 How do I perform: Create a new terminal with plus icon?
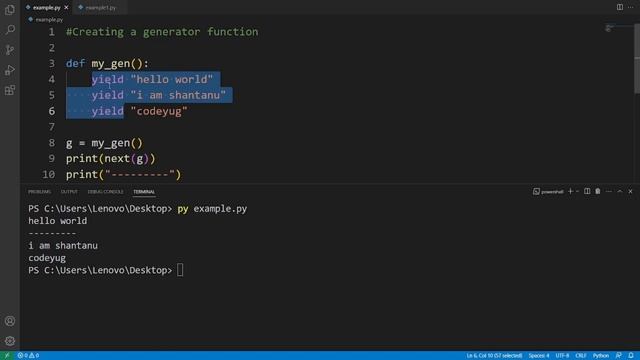(571, 191)
